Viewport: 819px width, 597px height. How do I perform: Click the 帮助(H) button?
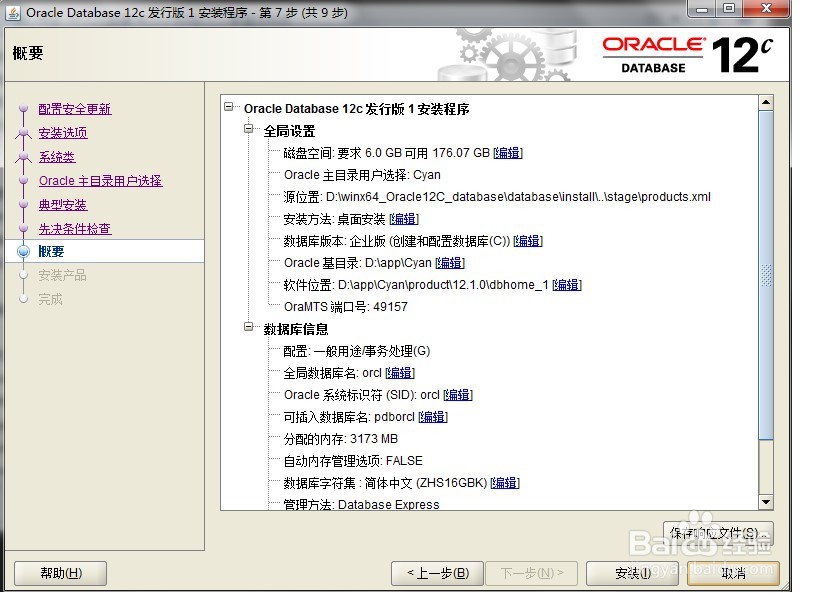tap(61, 573)
